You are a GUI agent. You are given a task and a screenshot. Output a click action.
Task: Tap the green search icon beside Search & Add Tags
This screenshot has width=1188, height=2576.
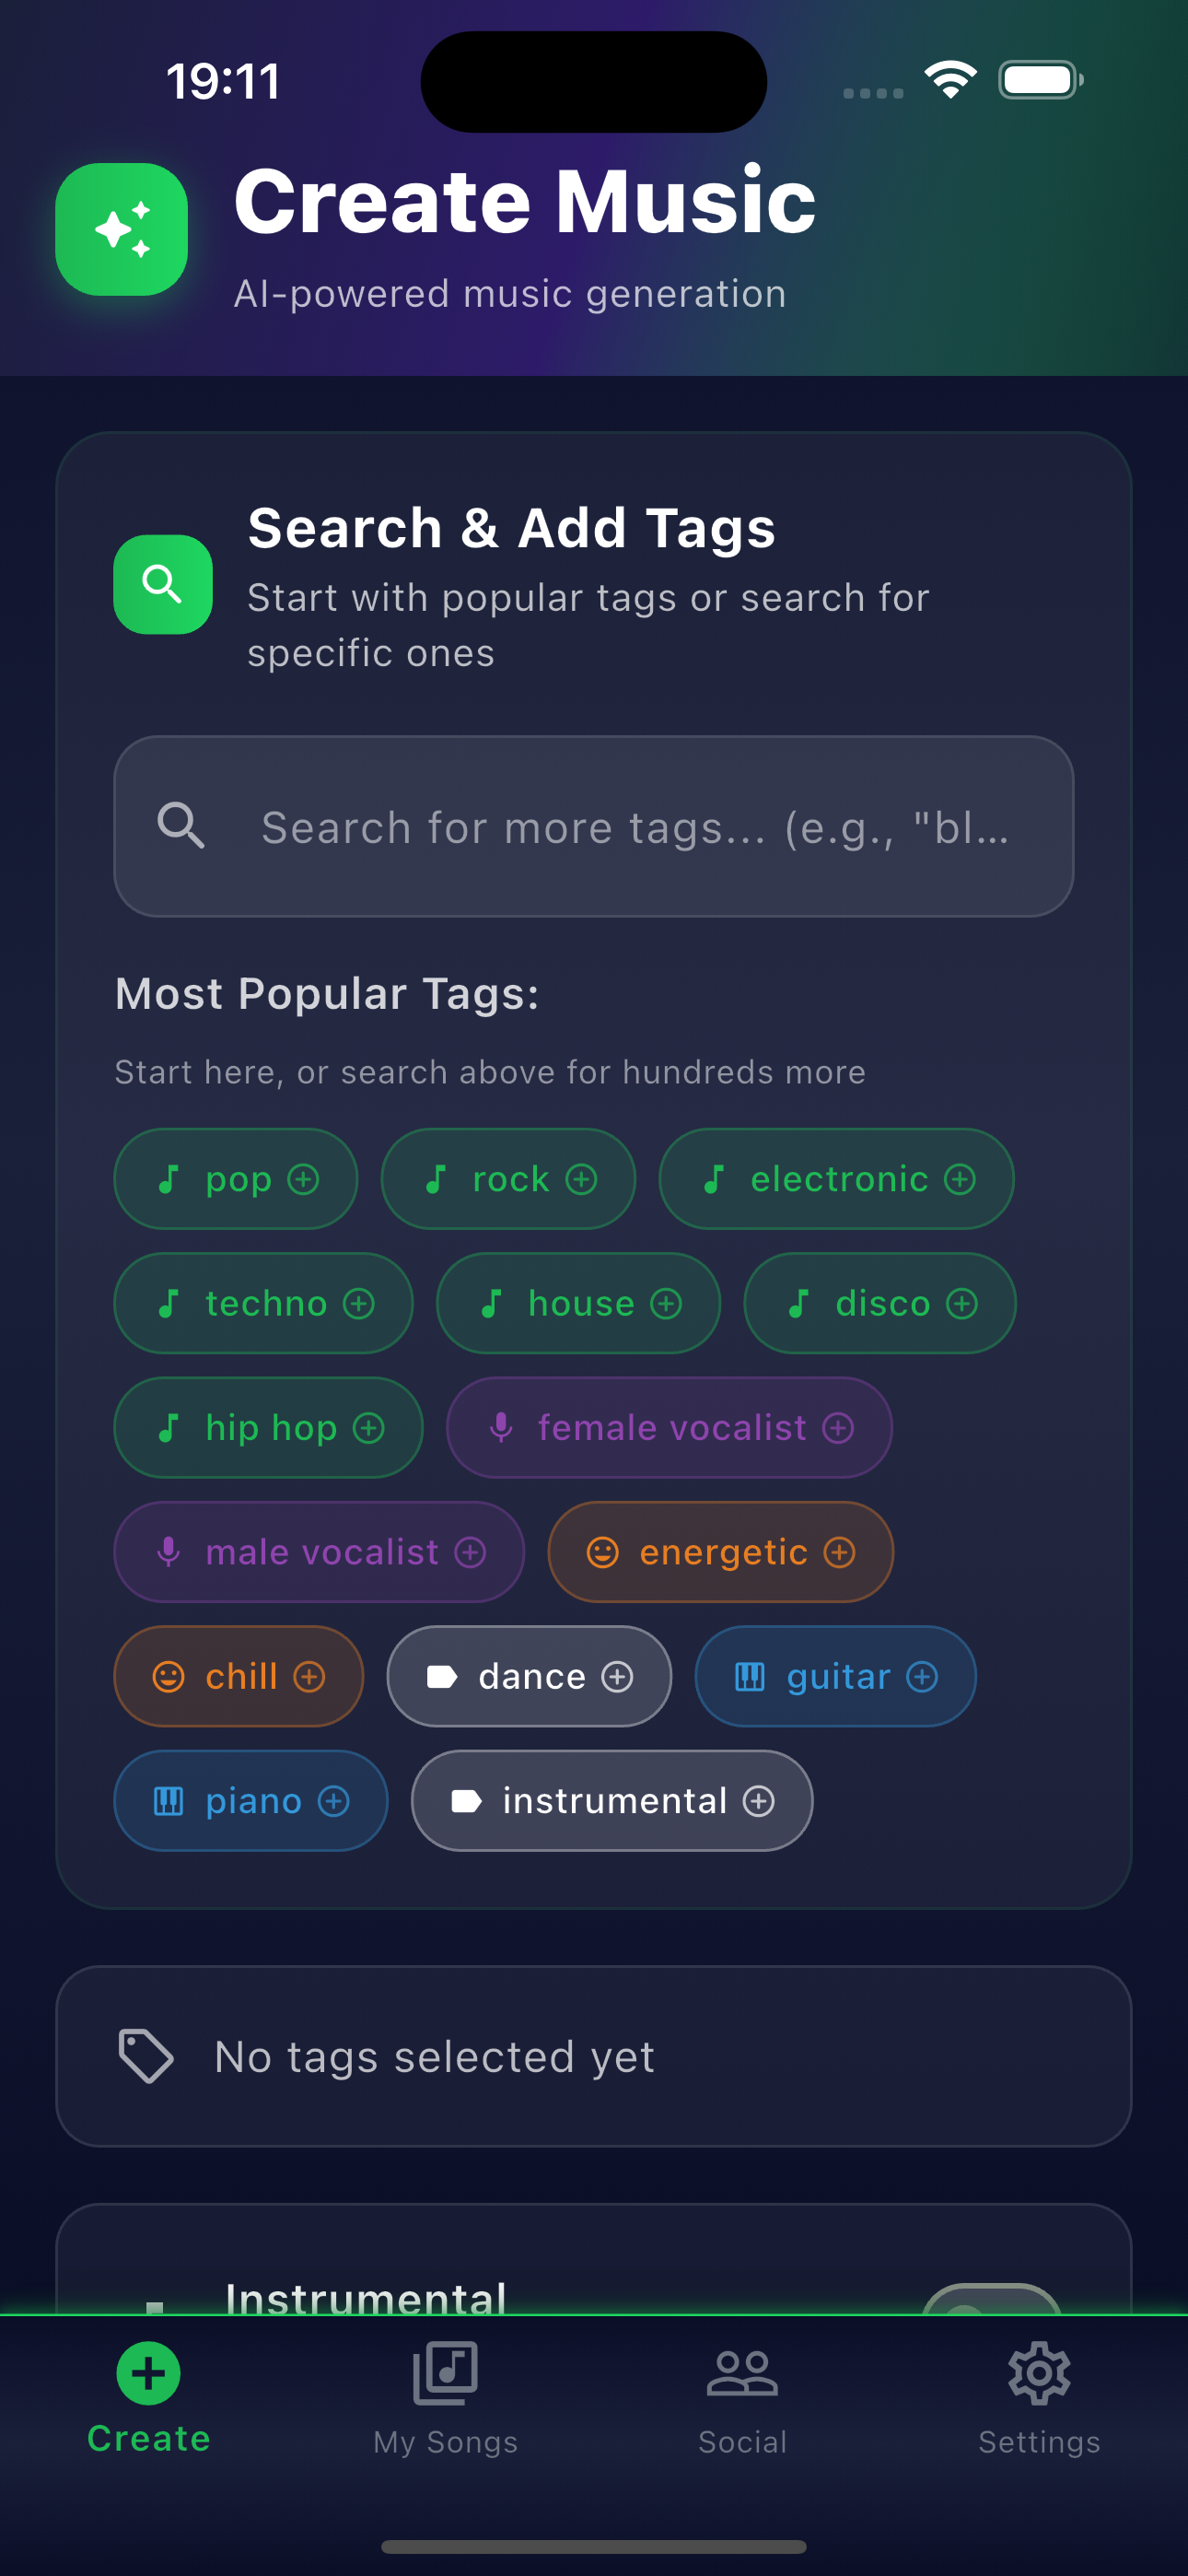[163, 584]
